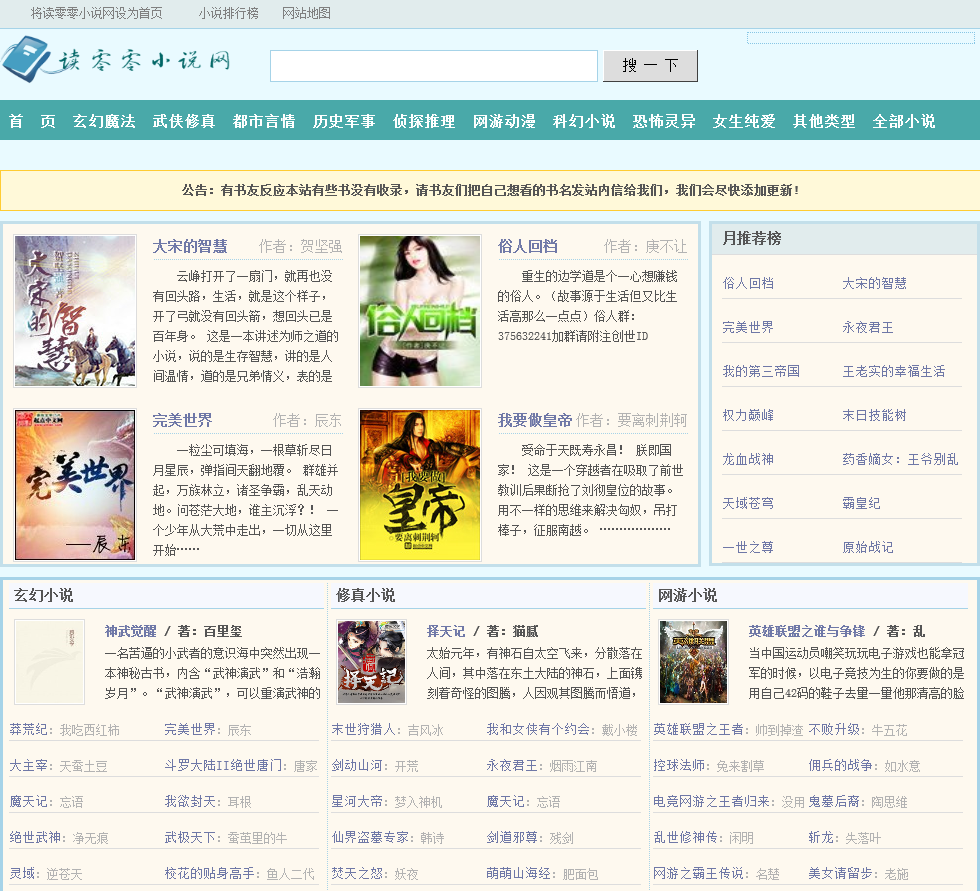The width and height of the screenshot is (980, 891).
Task: Open 俗人回档 in 月推荐榜 list
Action: (x=748, y=283)
